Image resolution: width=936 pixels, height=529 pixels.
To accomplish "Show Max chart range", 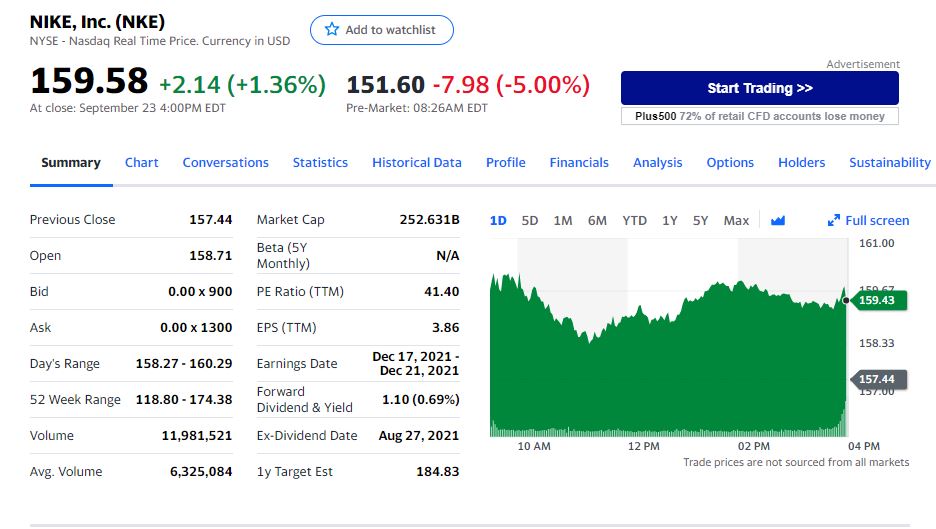I will click(736, 221).
